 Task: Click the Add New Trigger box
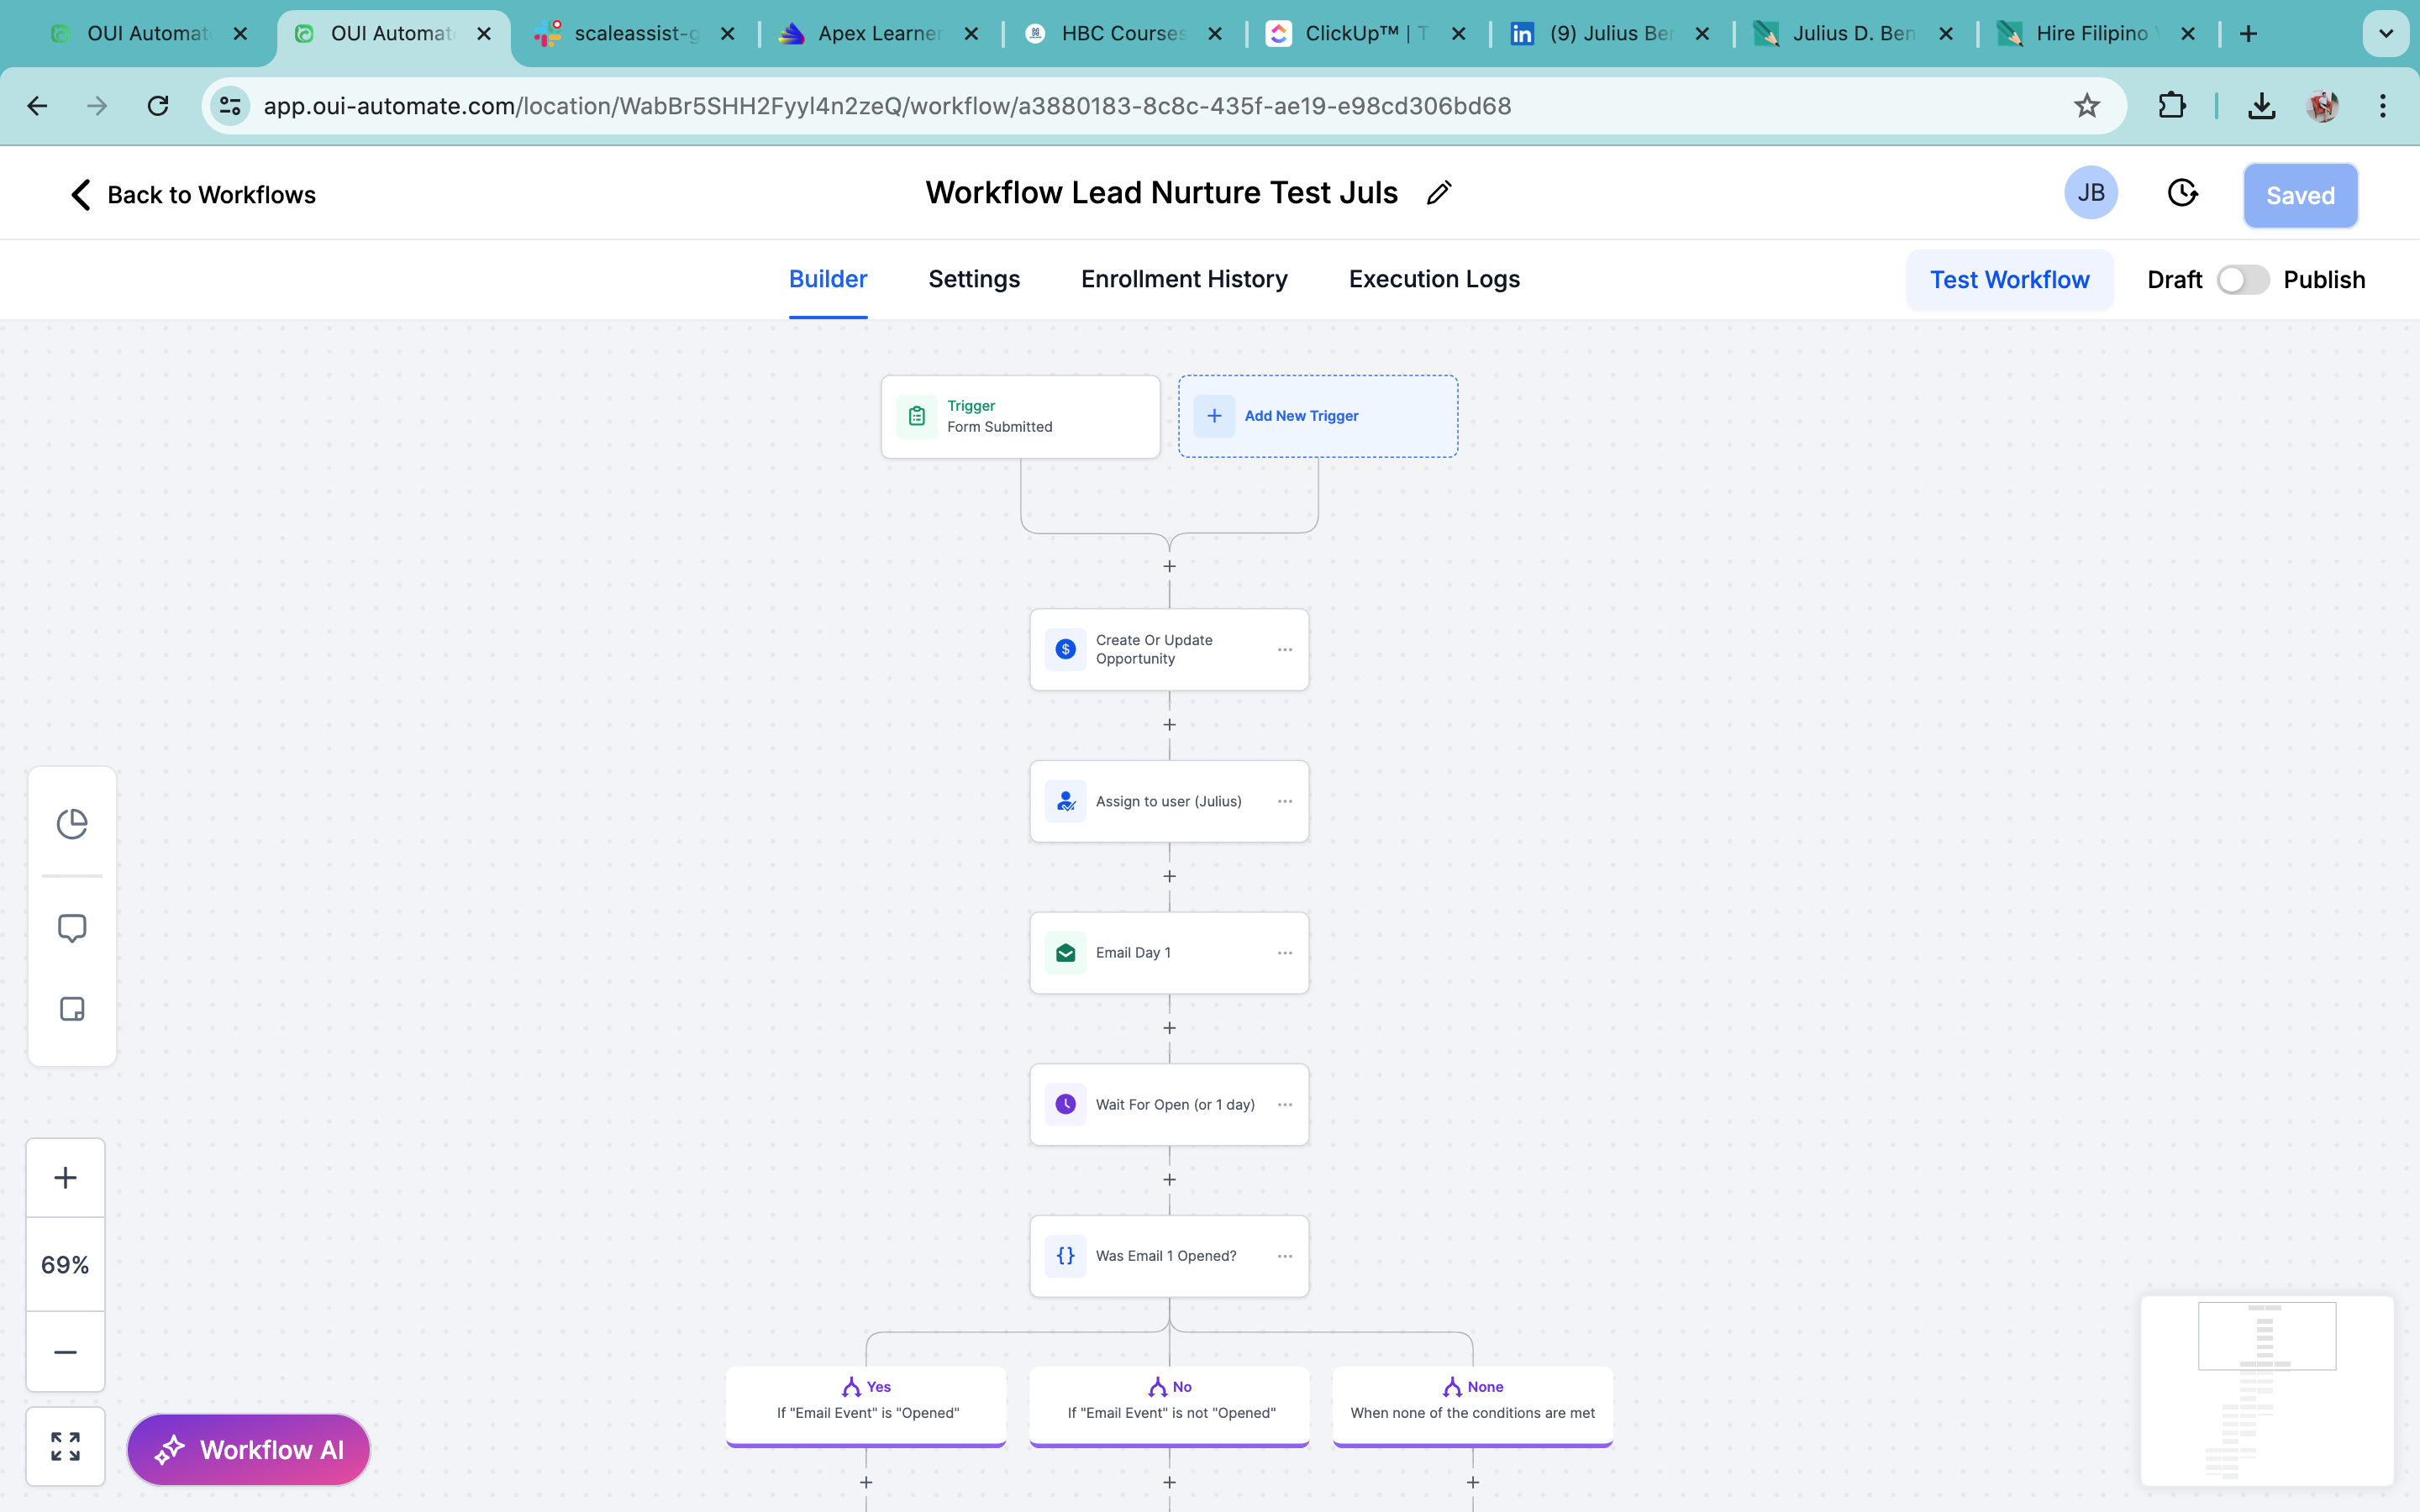pos(1317,416)
